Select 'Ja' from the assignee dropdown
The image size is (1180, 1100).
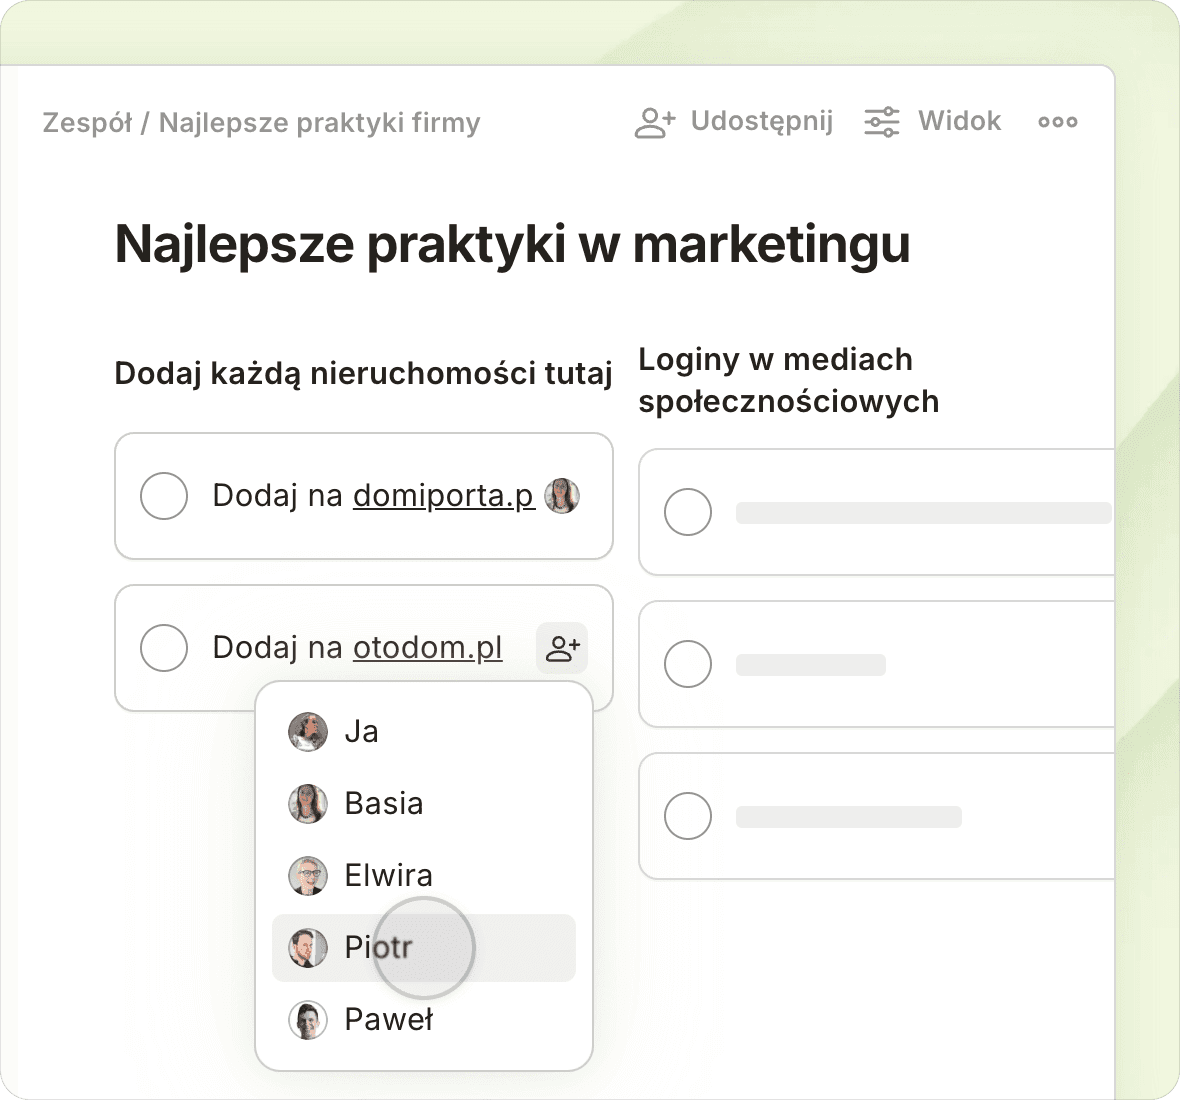pos(361,732)
